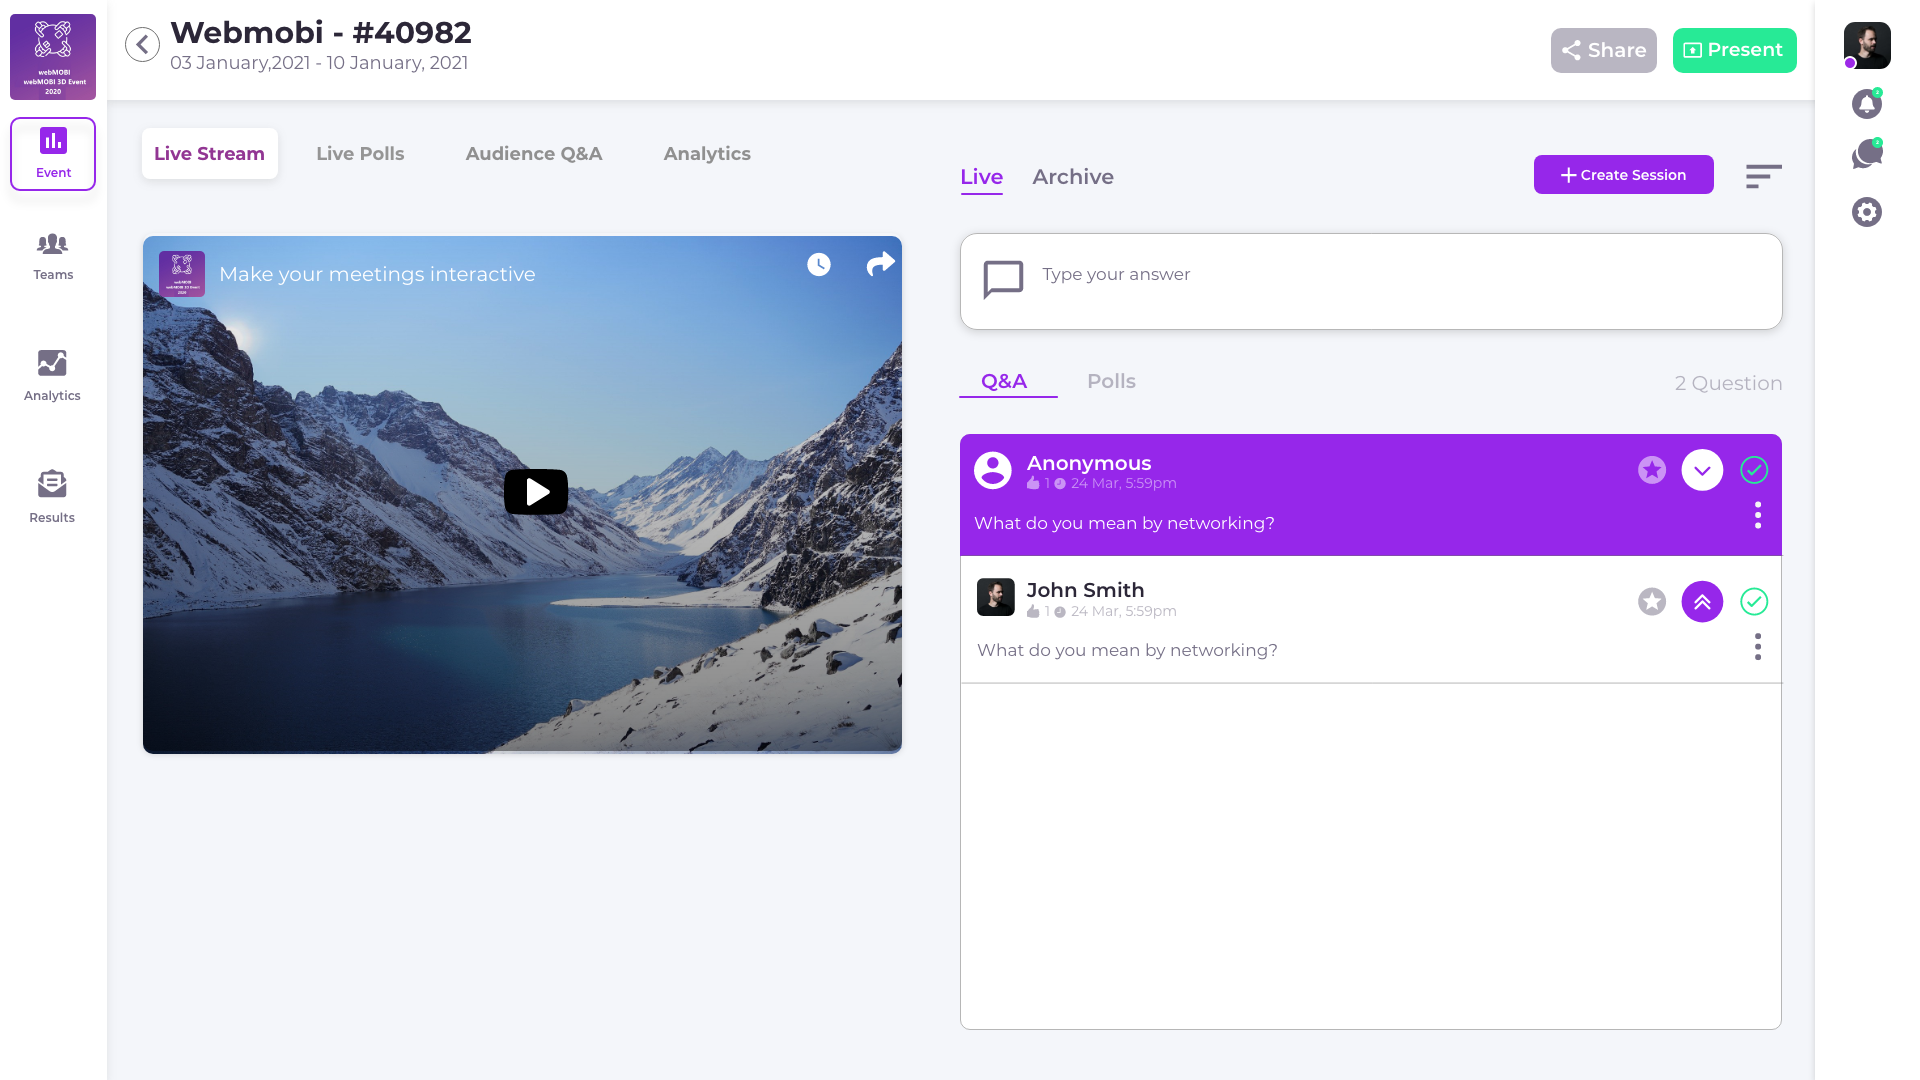Image resolution: width=1920 pixels, height=1080 pixels.
Task: Click the chat bubble icon in answer box
Action: click(x=1003, y=280)
